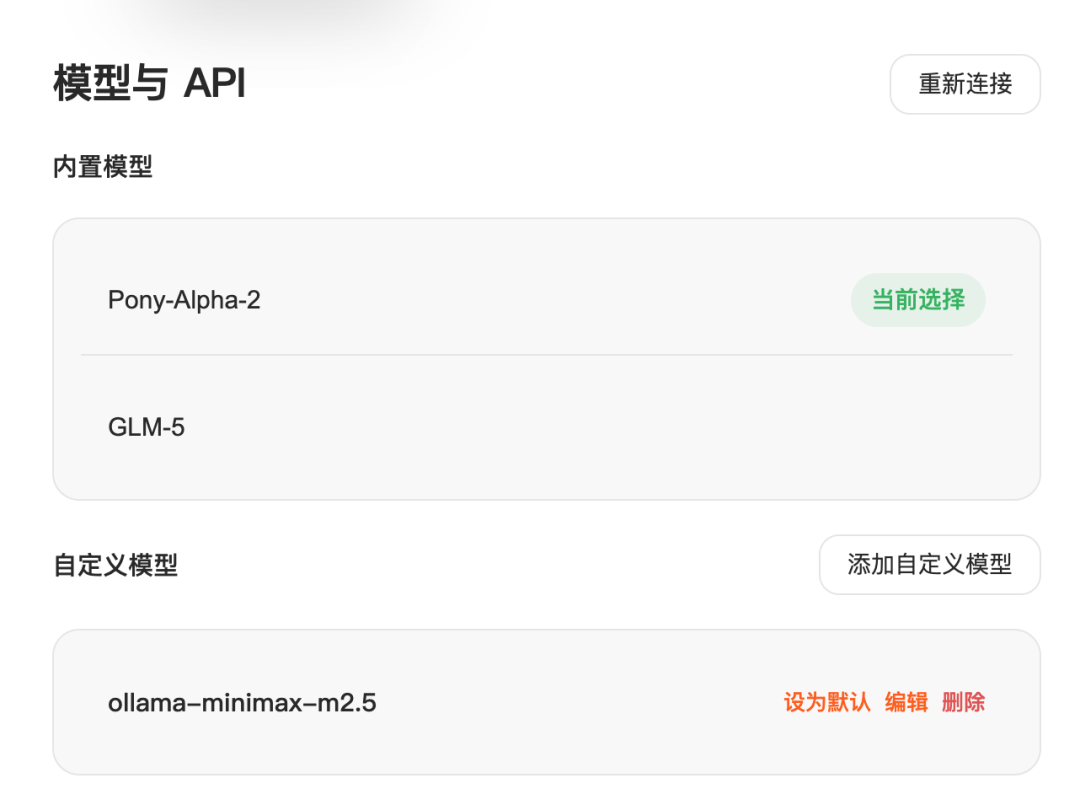Image resolution: width=1080 pixels, height=794 pixels.
Task: Click the orange 编辑 text link
Action: 906,702
